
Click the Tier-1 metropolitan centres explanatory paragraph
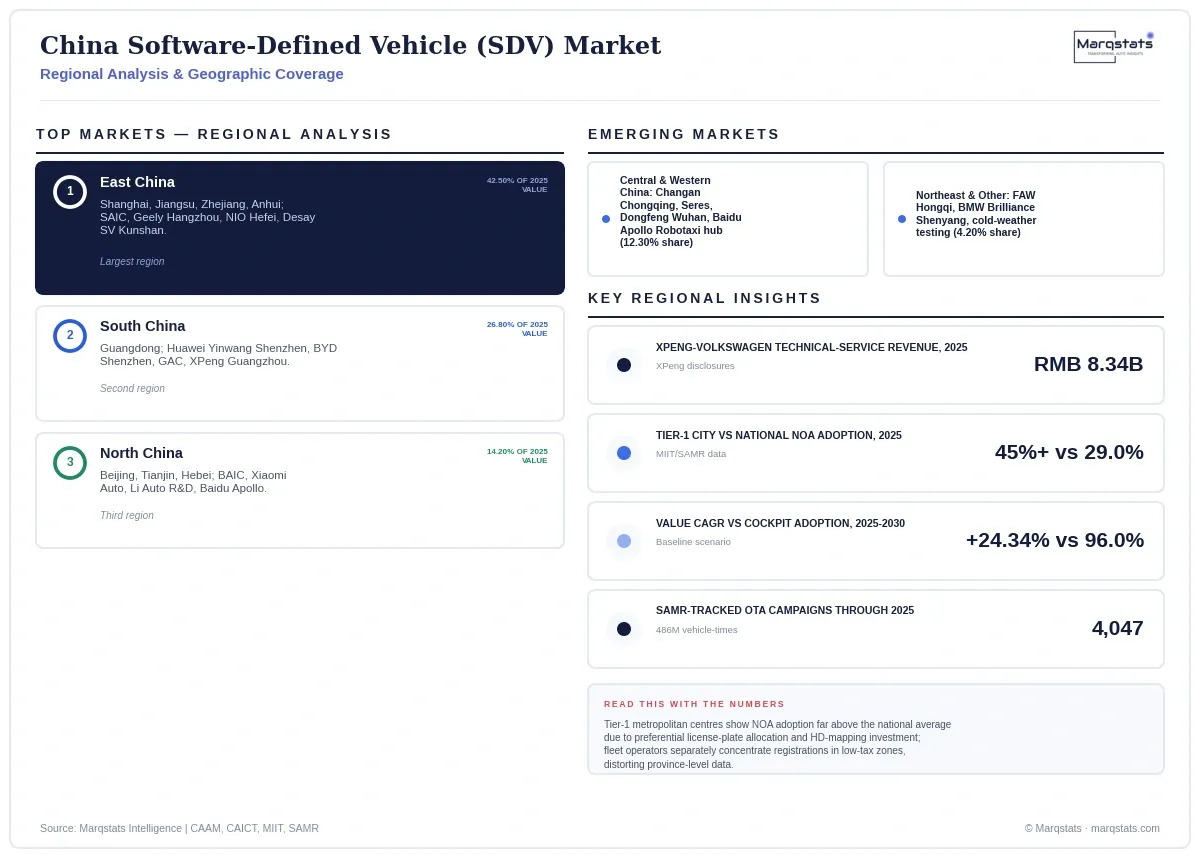tap(777, 744)
